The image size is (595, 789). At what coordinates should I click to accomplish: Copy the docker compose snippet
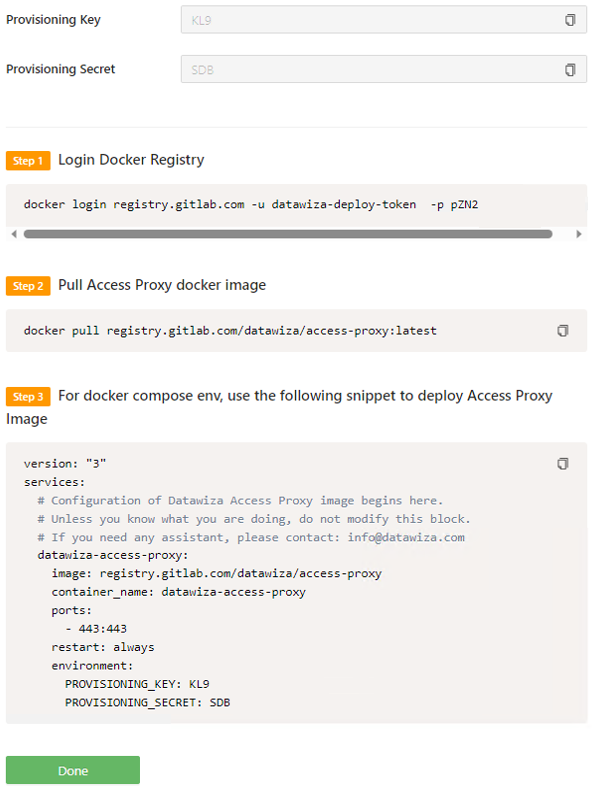tap(563, 463)
